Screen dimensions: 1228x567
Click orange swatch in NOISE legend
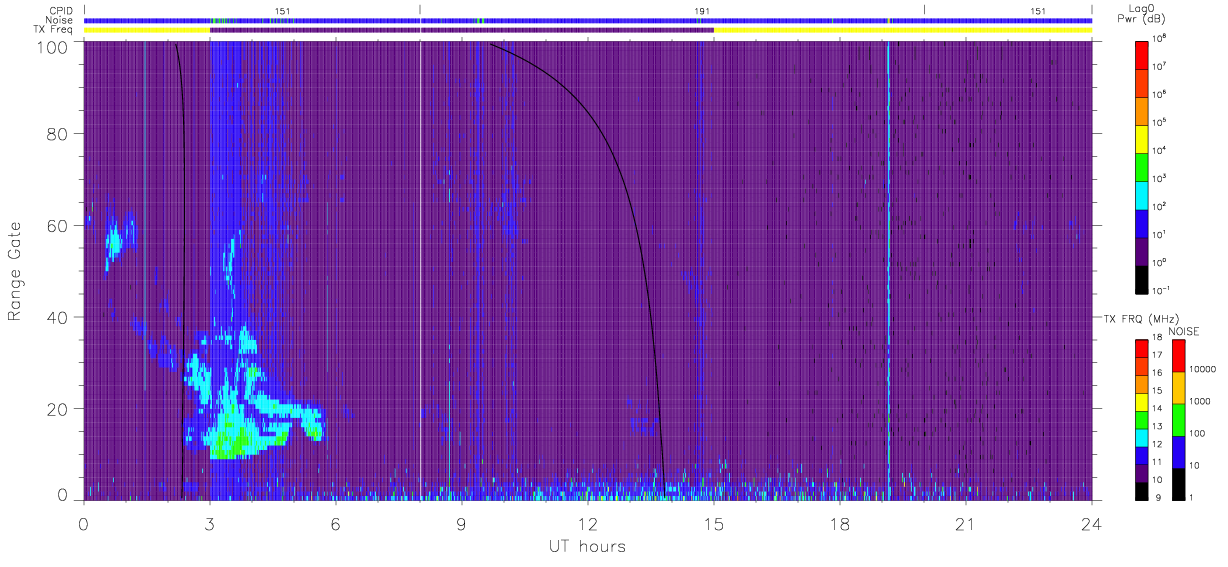tap(1178, 388)
